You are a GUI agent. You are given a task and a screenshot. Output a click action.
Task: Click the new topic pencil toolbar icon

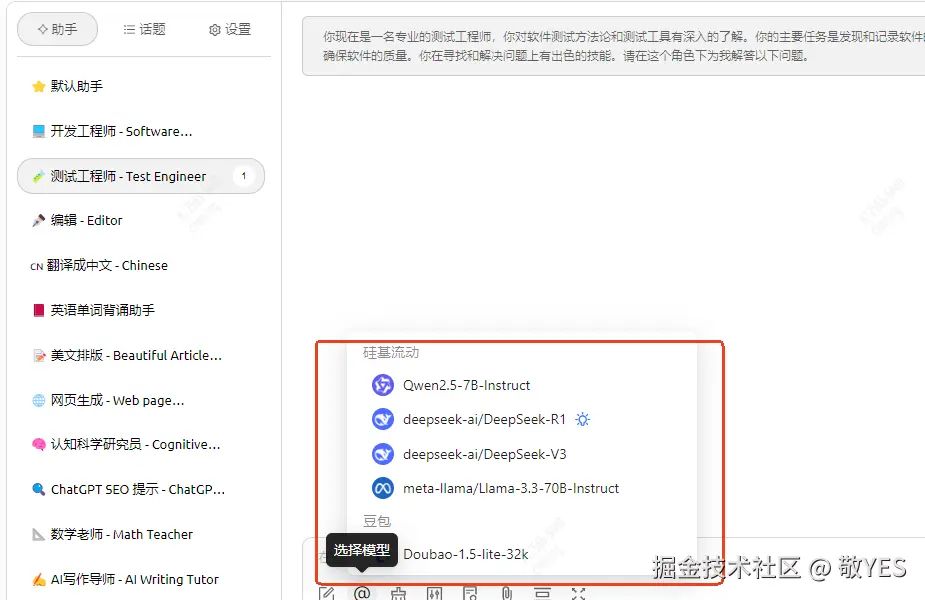point(326,593)
